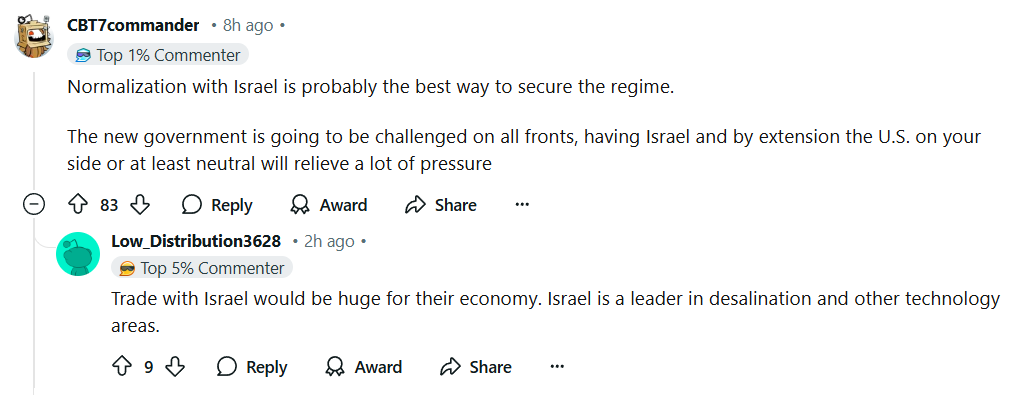
Task: Open CBT7commander's user profile
Action: (133, 26)
